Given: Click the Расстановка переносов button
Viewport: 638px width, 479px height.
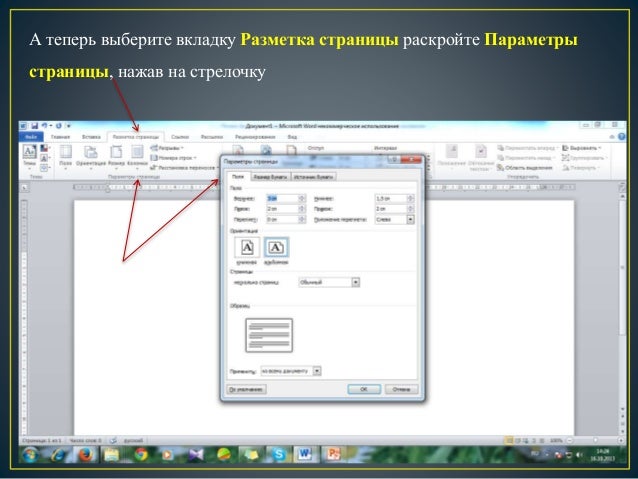Looking at the screenshot, I should (x=182, y=167).
